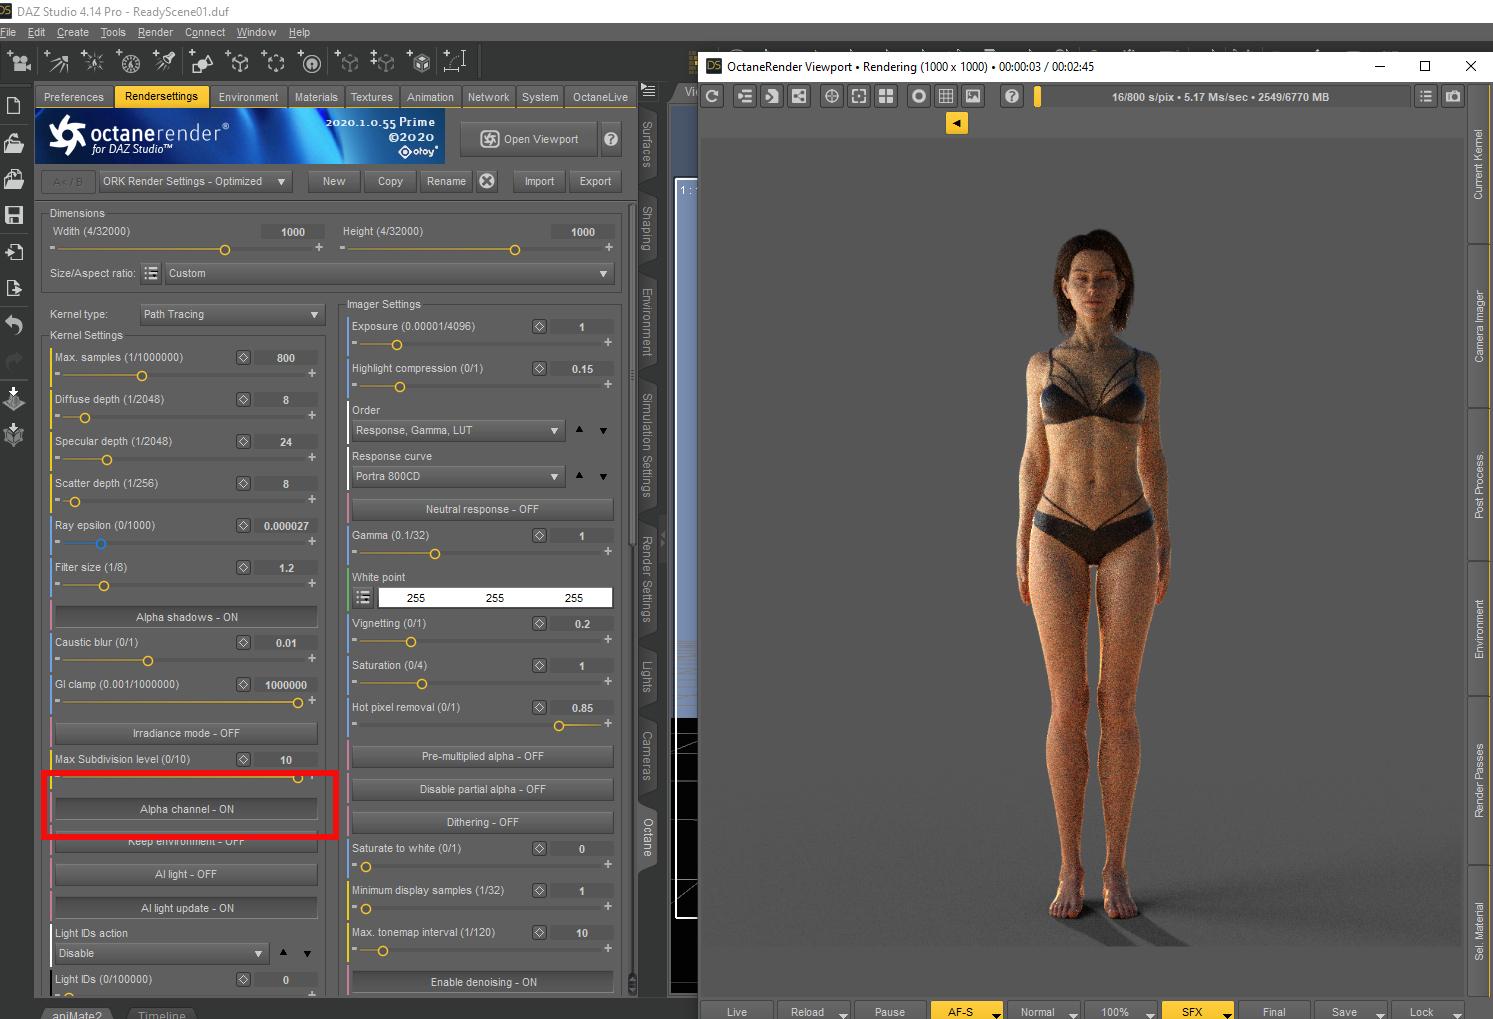Click the crosshair focus picker icon in viewport toolbar

(831, 96)
